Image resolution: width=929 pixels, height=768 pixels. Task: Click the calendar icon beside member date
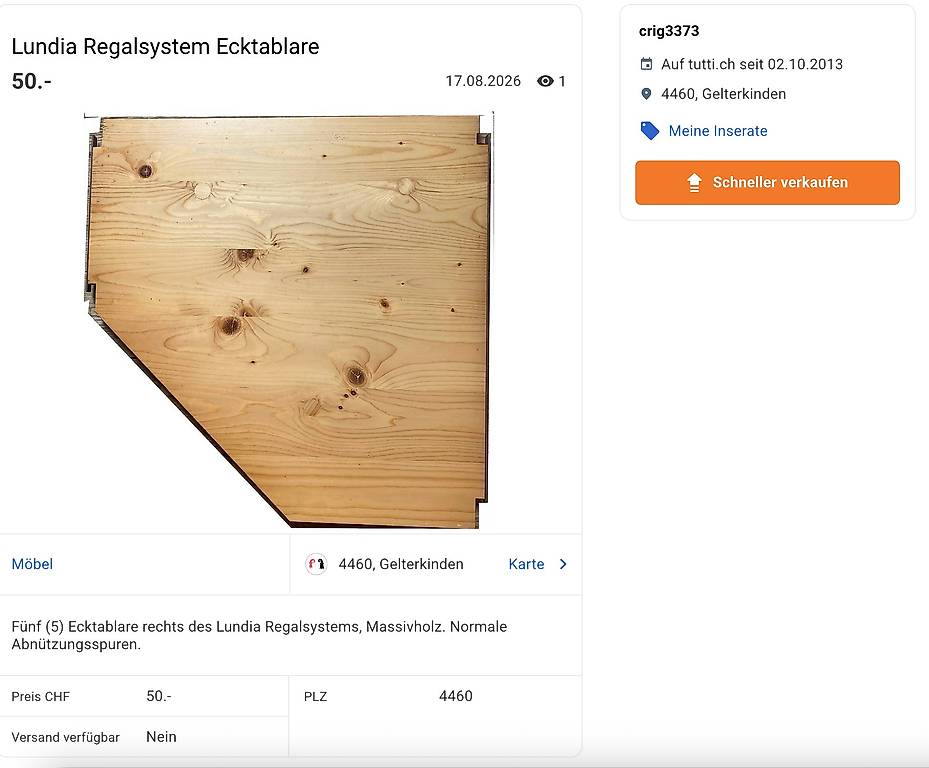(646, 64)
